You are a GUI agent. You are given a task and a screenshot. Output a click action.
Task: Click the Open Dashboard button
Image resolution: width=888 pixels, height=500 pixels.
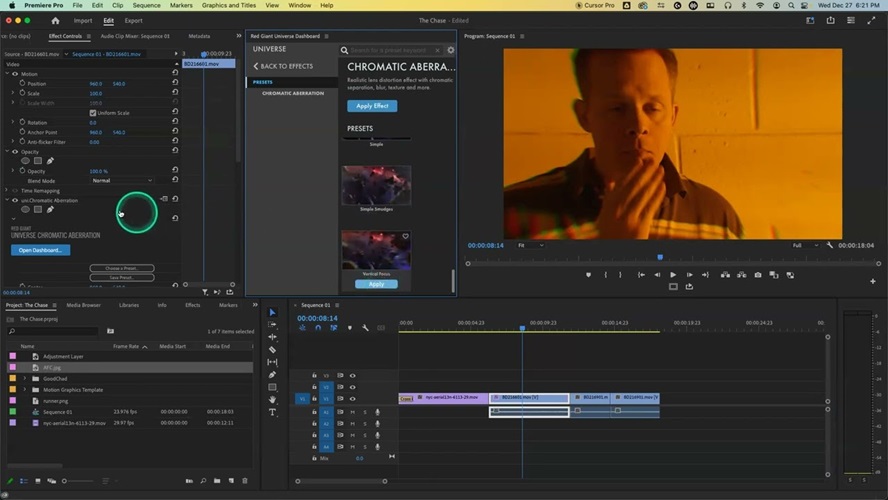(40, 250)
